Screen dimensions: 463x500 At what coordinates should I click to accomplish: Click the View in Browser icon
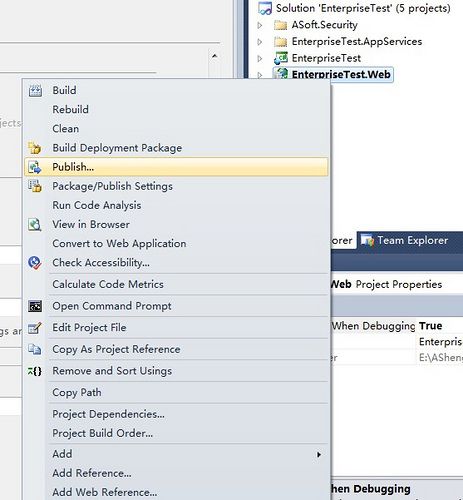click(x=35, y=225)
